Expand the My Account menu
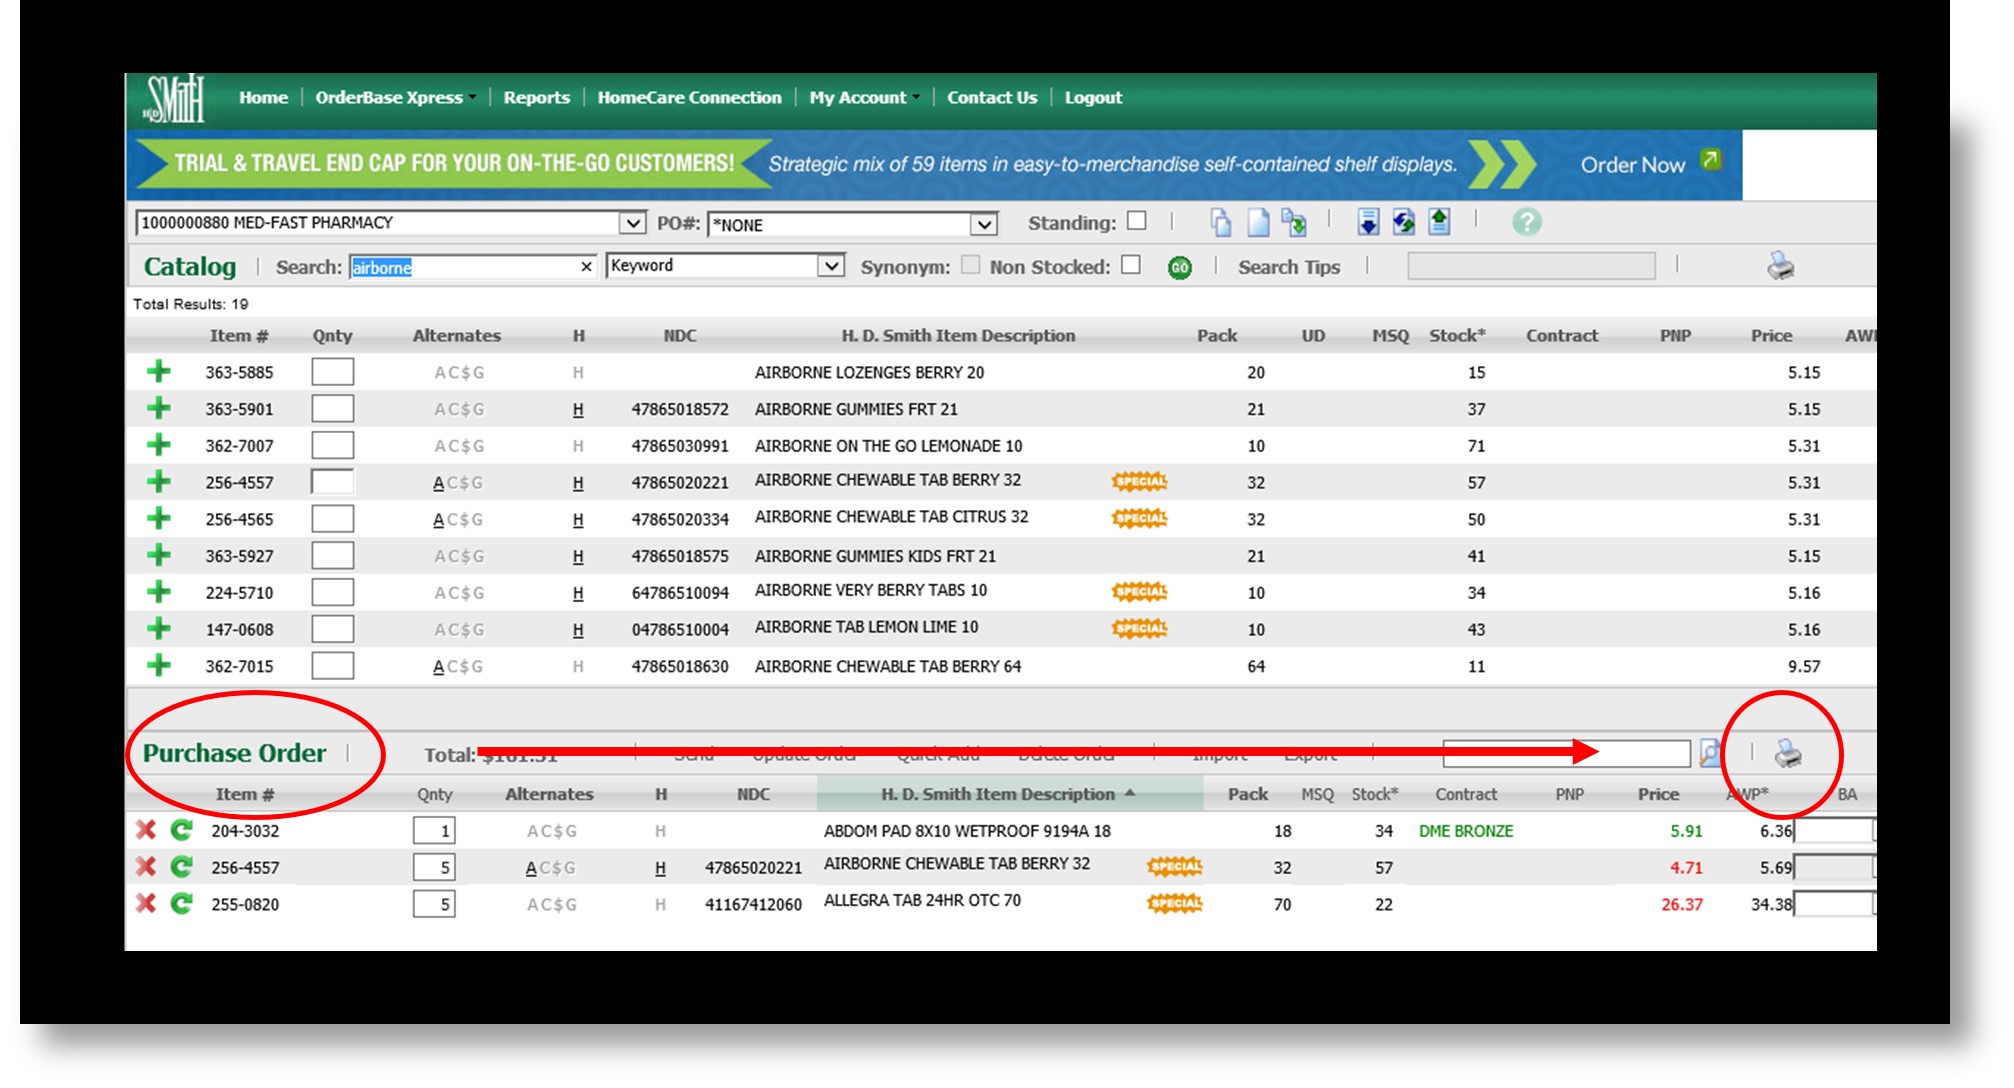The height and width of the screenshot is (1088, 2014). pos(864,97)
